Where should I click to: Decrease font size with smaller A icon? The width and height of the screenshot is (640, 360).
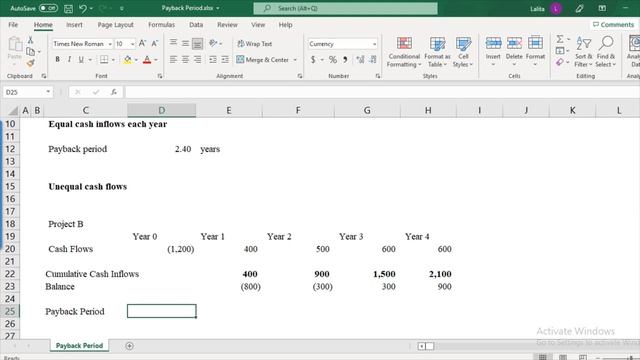tap(155, 43)
